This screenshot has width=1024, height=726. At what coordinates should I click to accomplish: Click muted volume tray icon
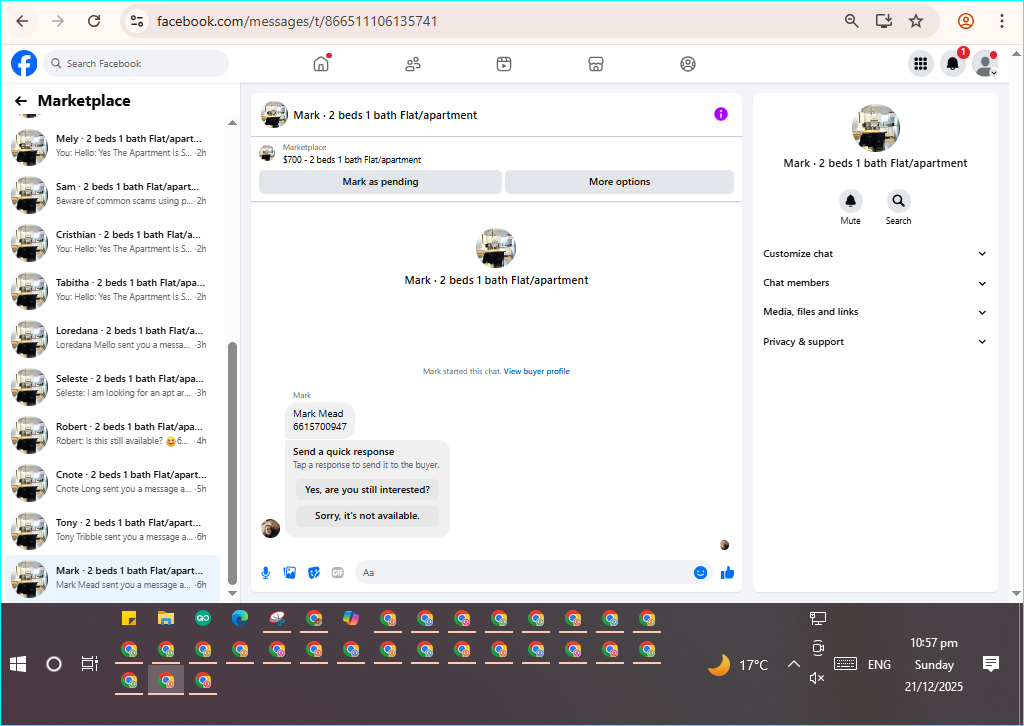click(x=817, y=678)
